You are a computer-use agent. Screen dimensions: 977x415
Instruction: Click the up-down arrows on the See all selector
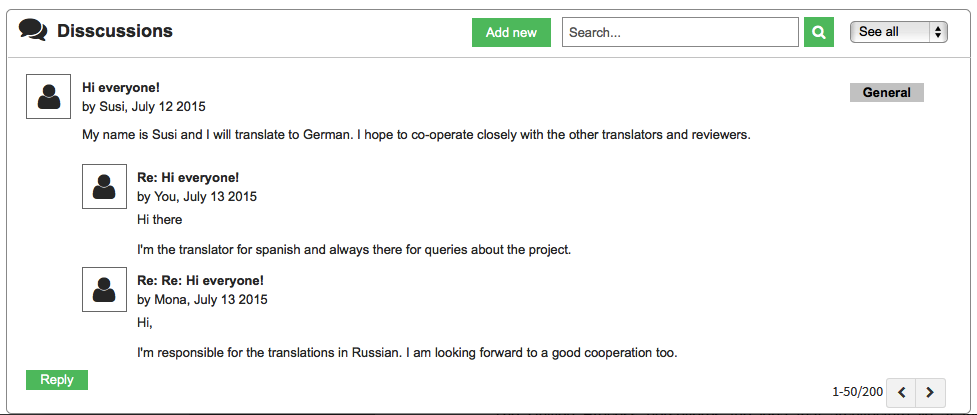tap(938, 32)
